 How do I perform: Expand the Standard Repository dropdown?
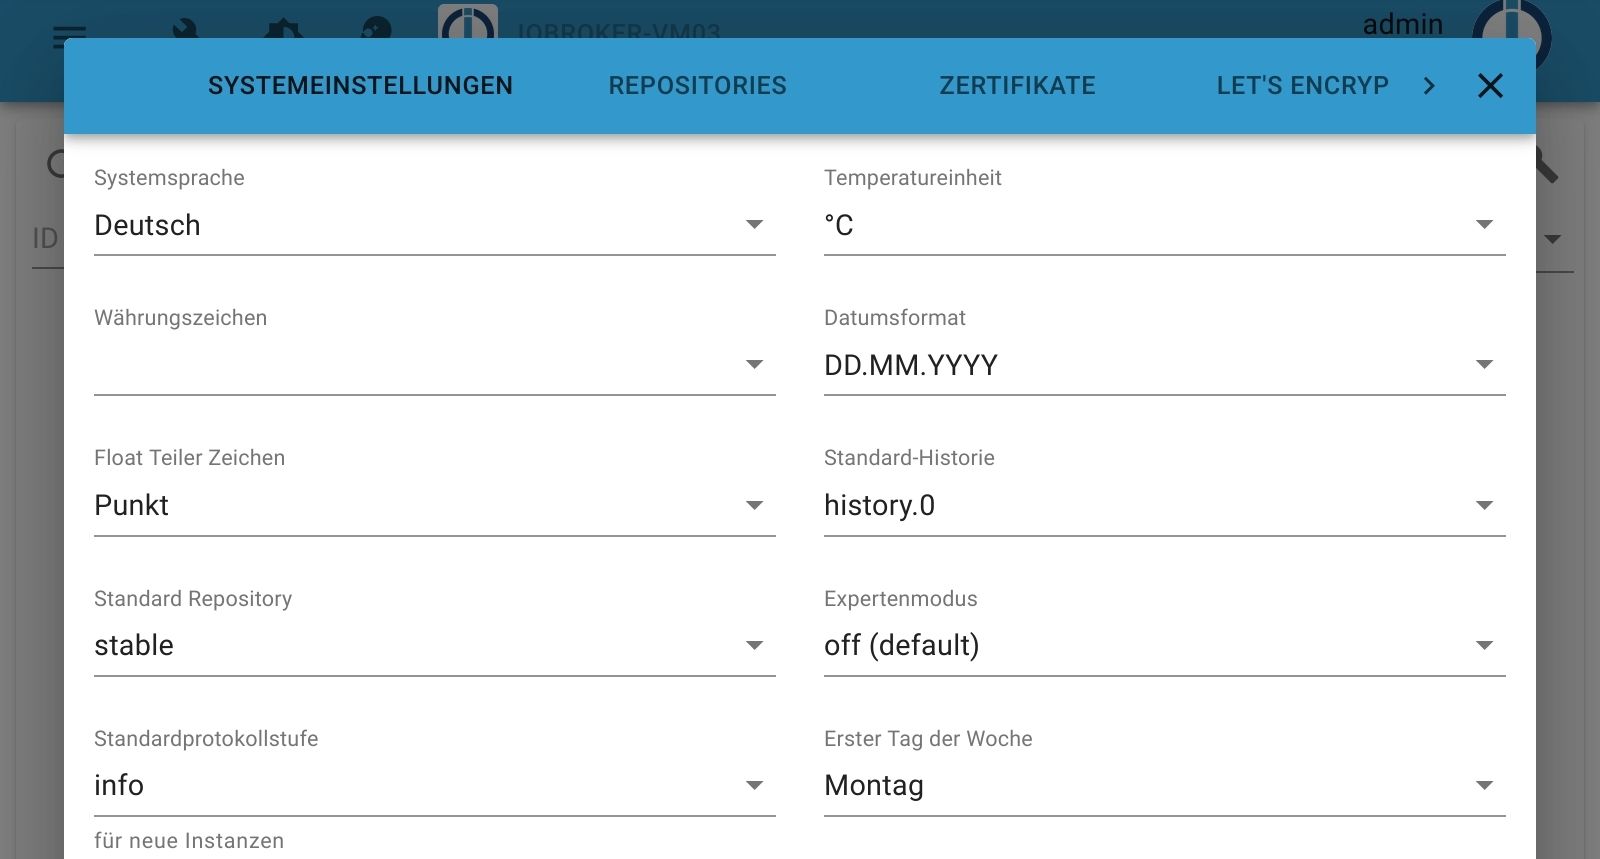click(434, 646)
